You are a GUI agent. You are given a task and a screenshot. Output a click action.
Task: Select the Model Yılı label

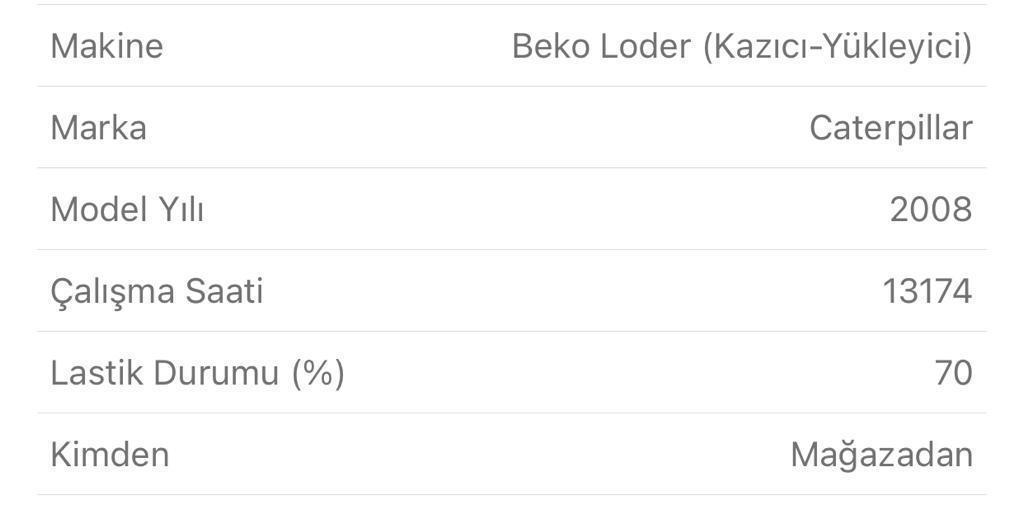[x=127, y=210]
